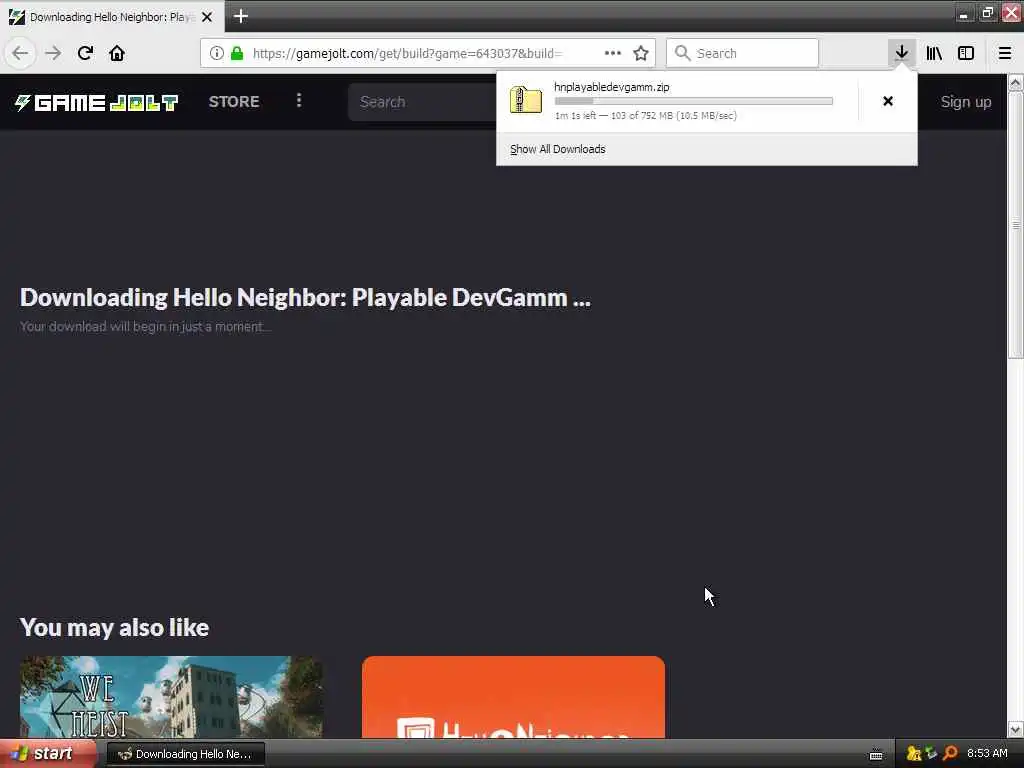Click the orange magnifier tray icon
This screenshot has width=1024, height=768.
(x=950, y=754)
